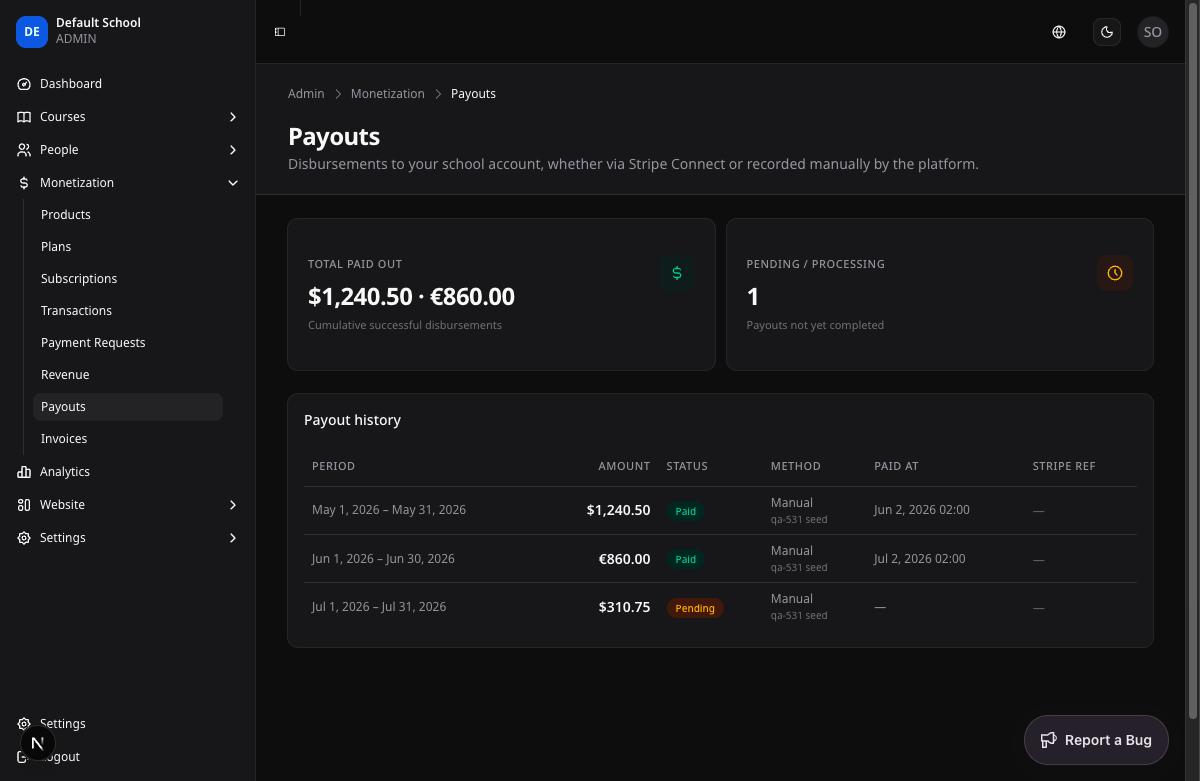This screenshot has height=781, width=1200.
Task: Select the Jul 1, 2026 – Jul 31, 2026 row
Action: tap(720, 607)
